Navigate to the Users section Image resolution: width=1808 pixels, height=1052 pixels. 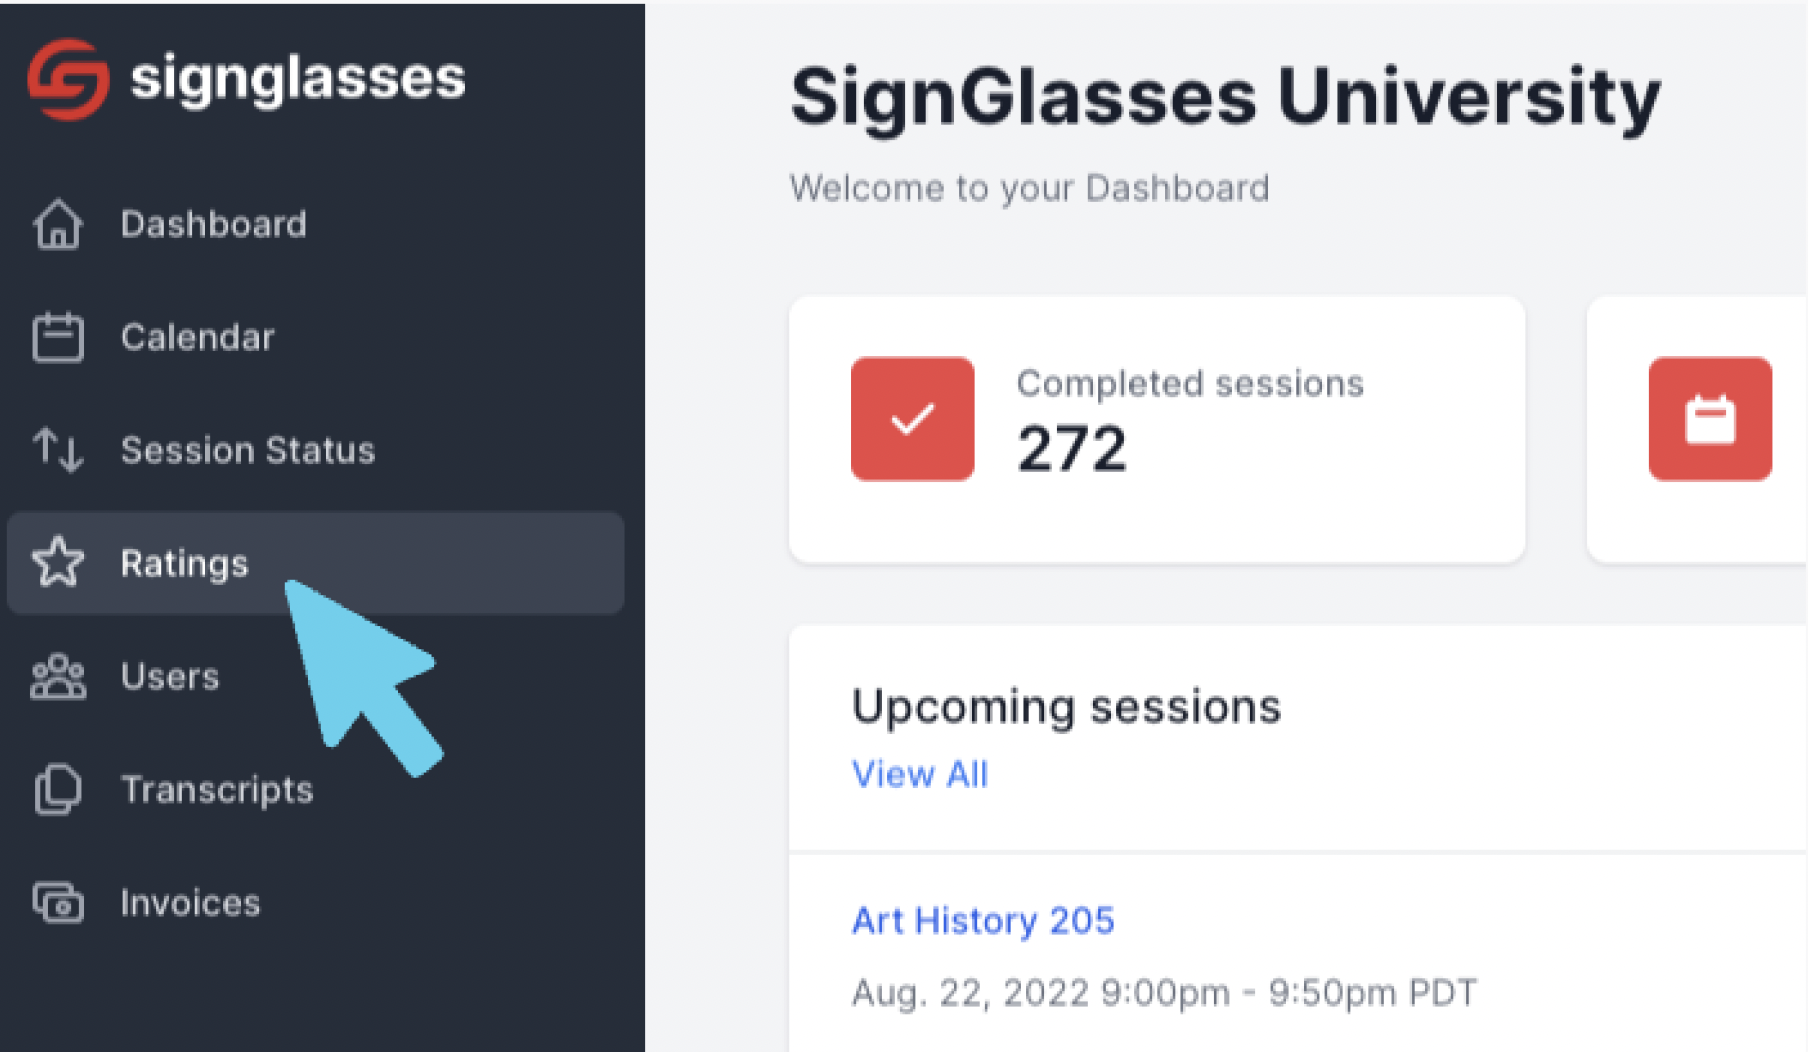click(x=170, y=677)
